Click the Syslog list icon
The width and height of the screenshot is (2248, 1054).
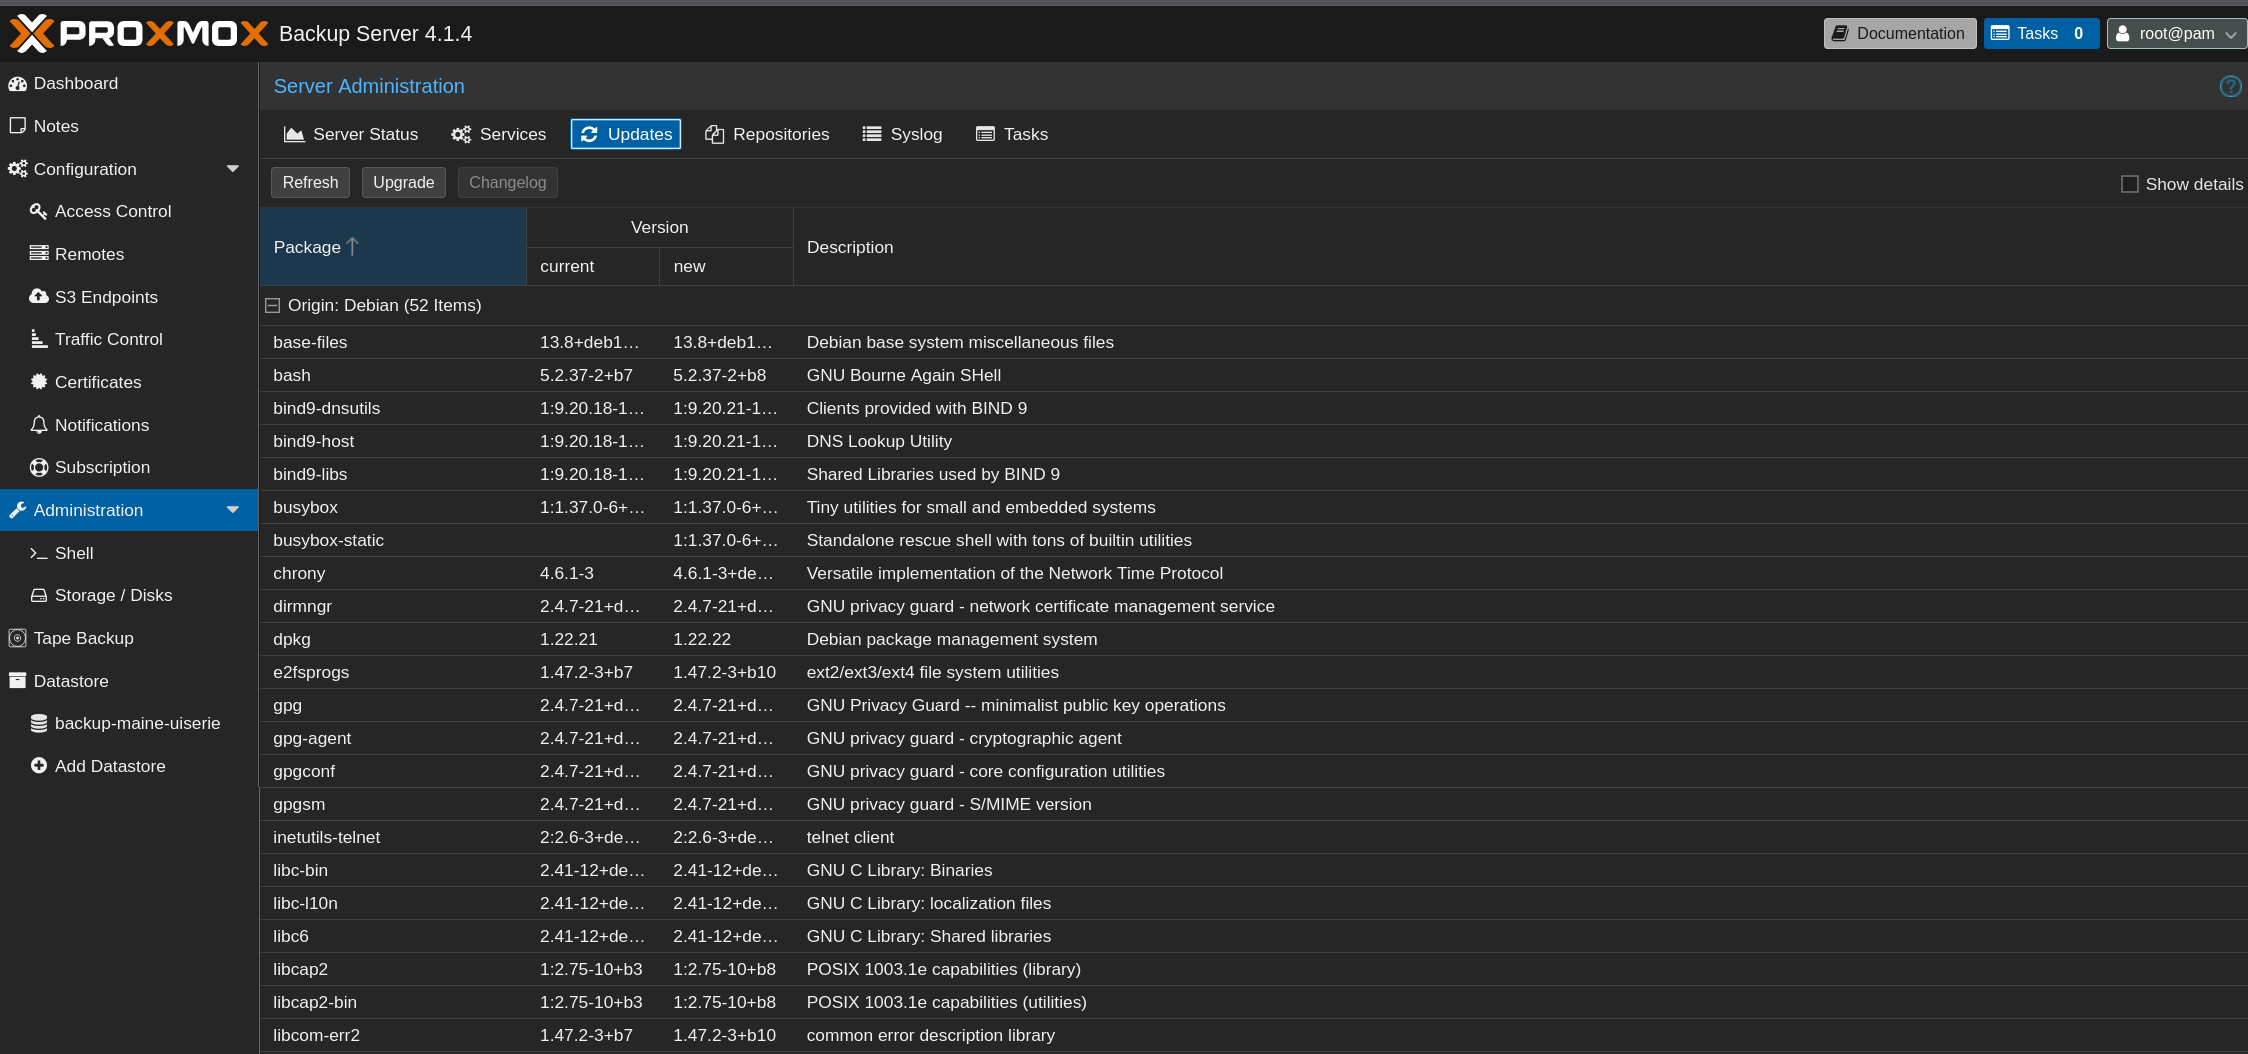point(872,134)
